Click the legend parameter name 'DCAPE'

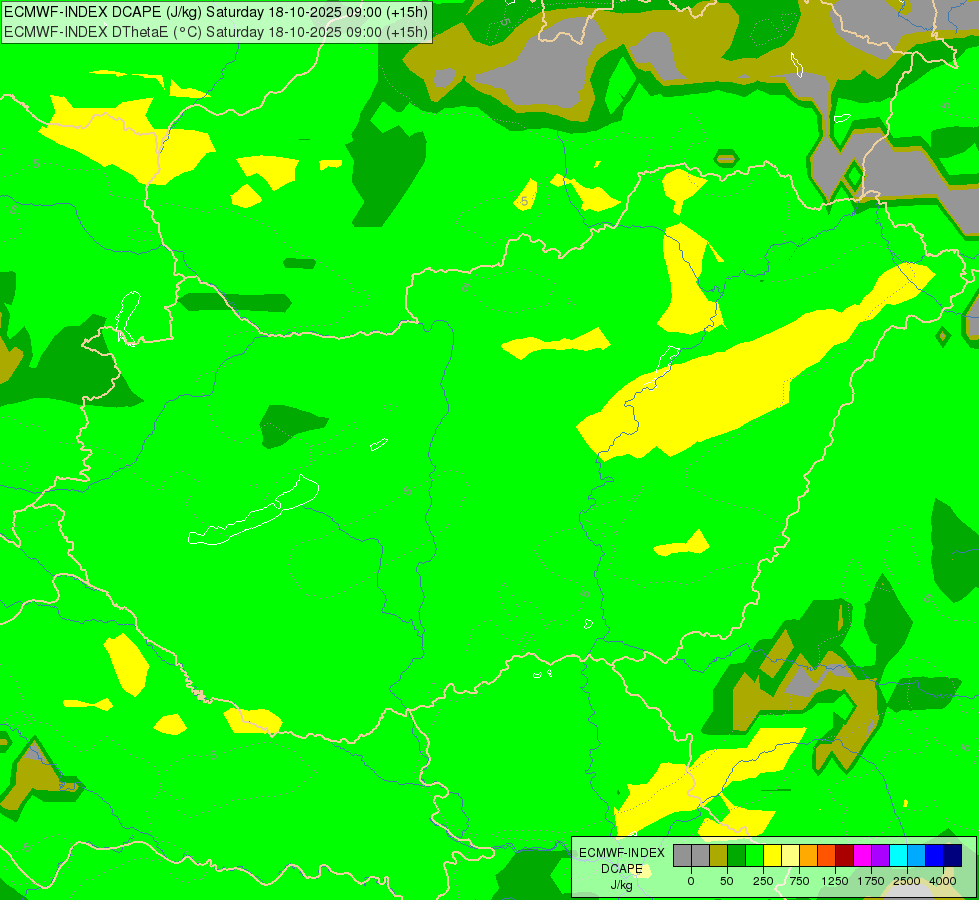pos(622,869)
